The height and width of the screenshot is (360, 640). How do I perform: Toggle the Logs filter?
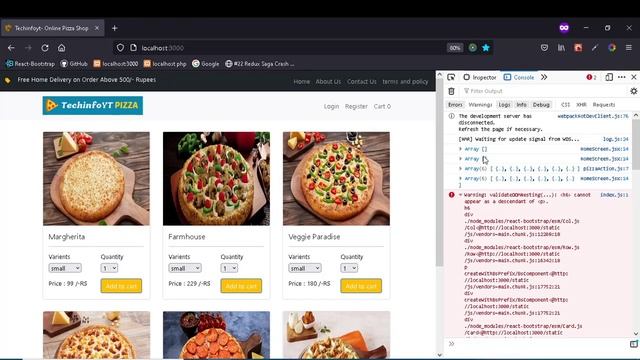504,105
